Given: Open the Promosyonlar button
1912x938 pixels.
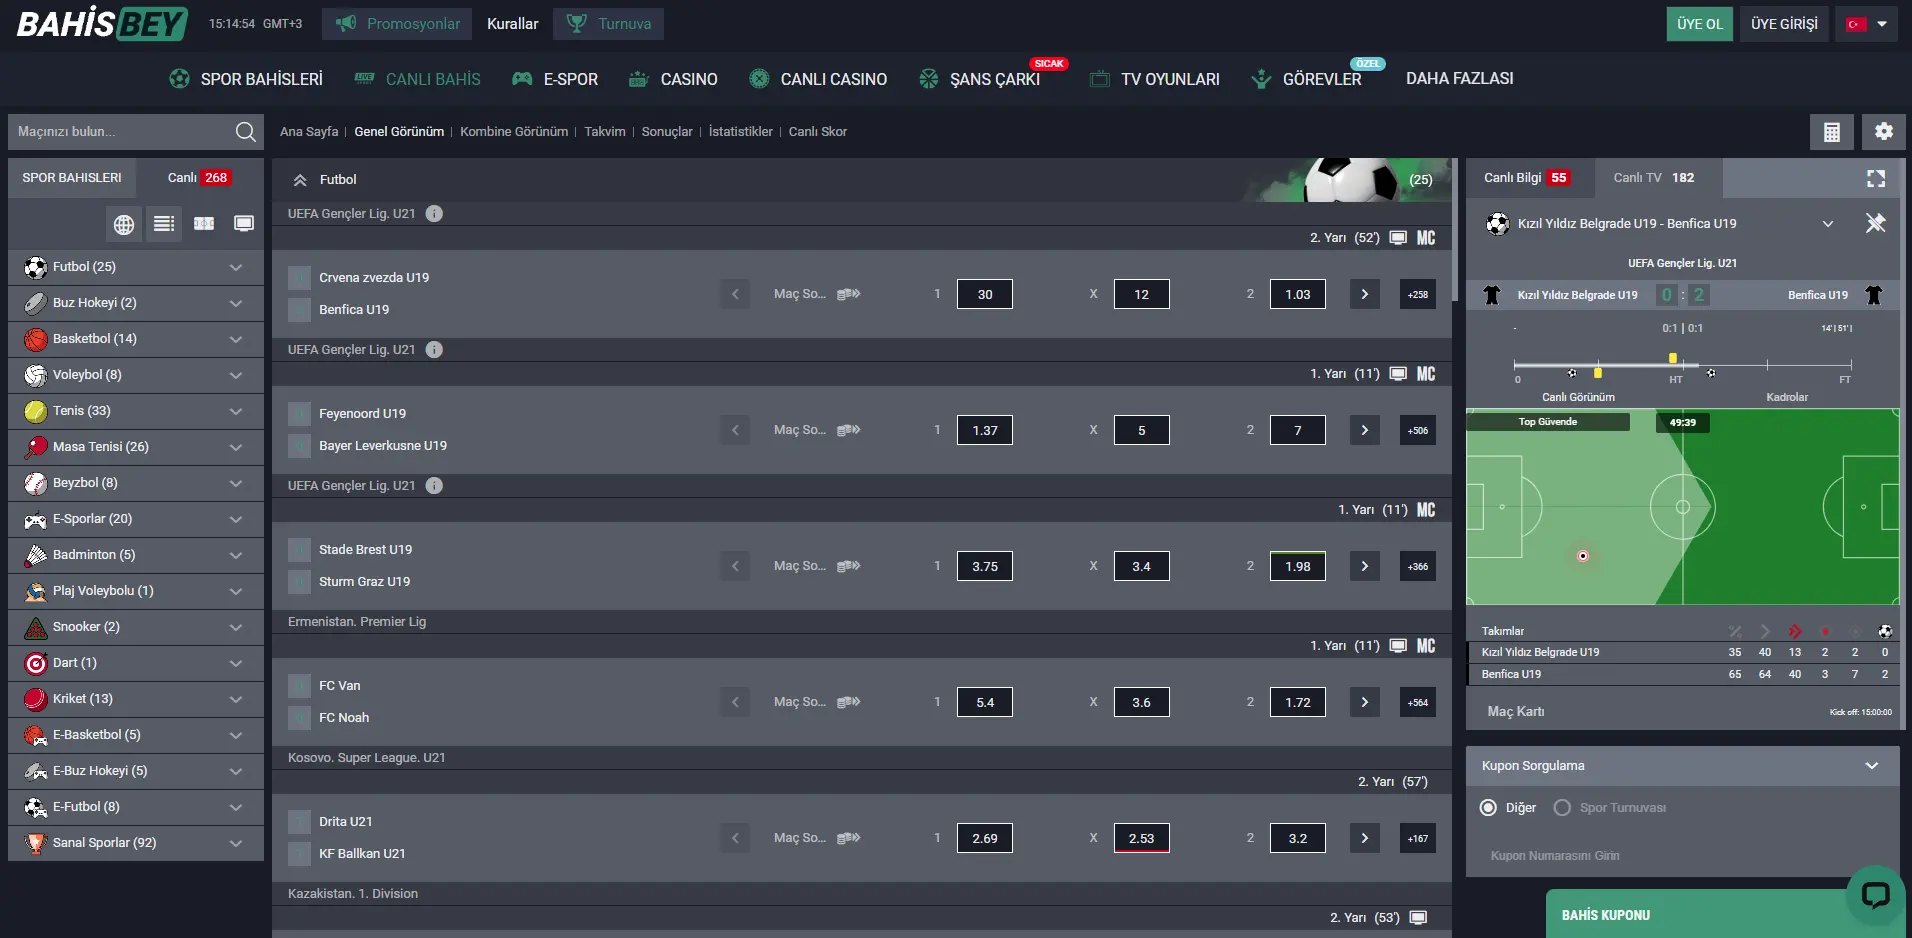Looking at the screenshot, I should point(397,24).
